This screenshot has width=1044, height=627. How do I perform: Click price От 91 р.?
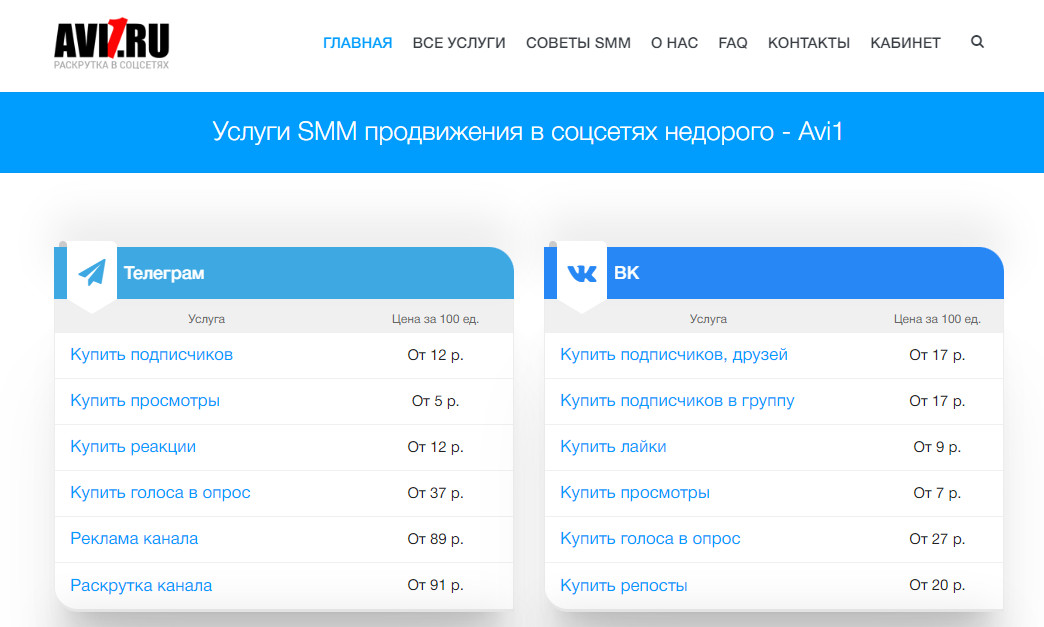tap(435, 585)
